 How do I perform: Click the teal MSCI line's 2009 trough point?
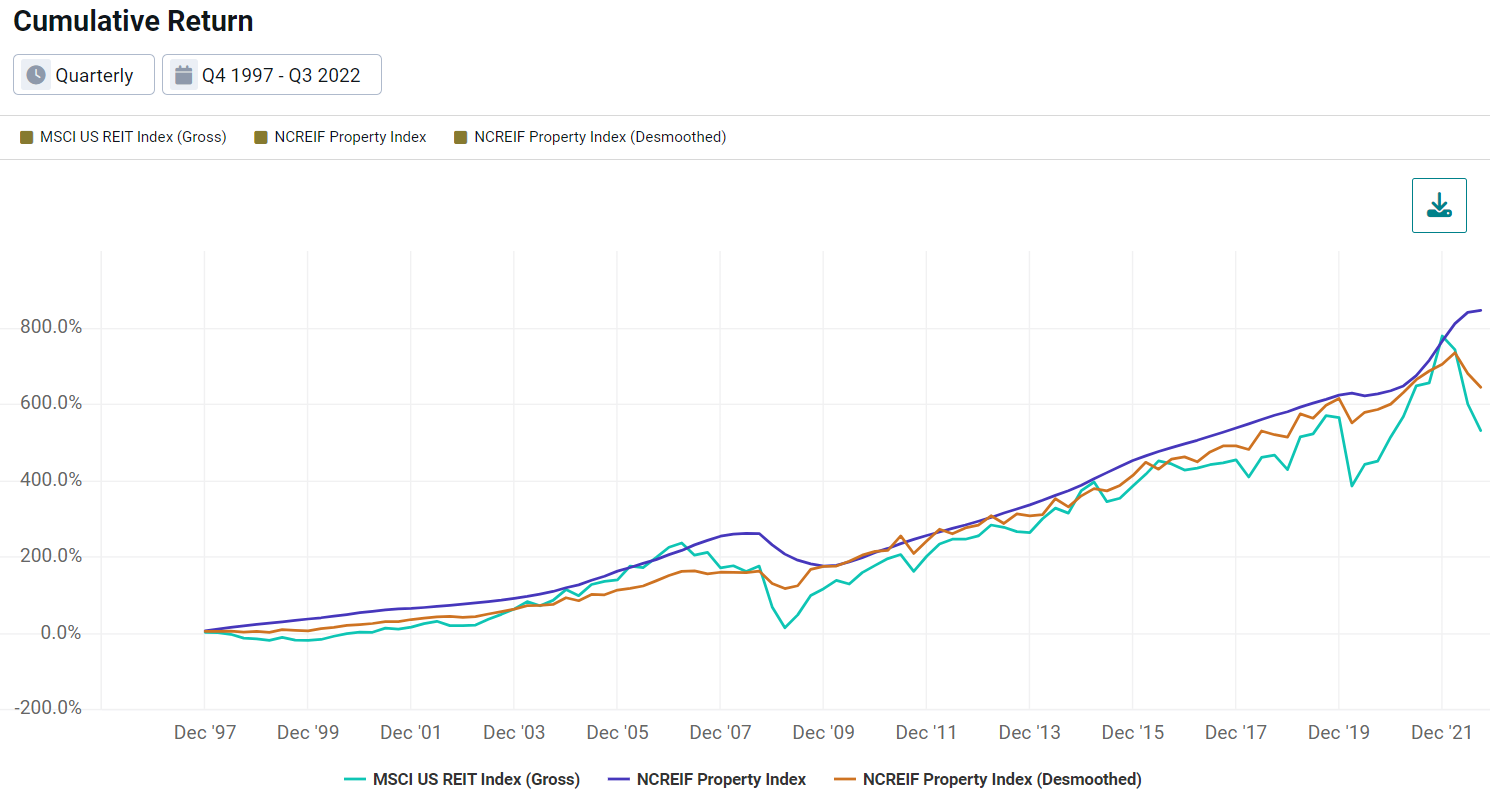[x=785, y=627]
